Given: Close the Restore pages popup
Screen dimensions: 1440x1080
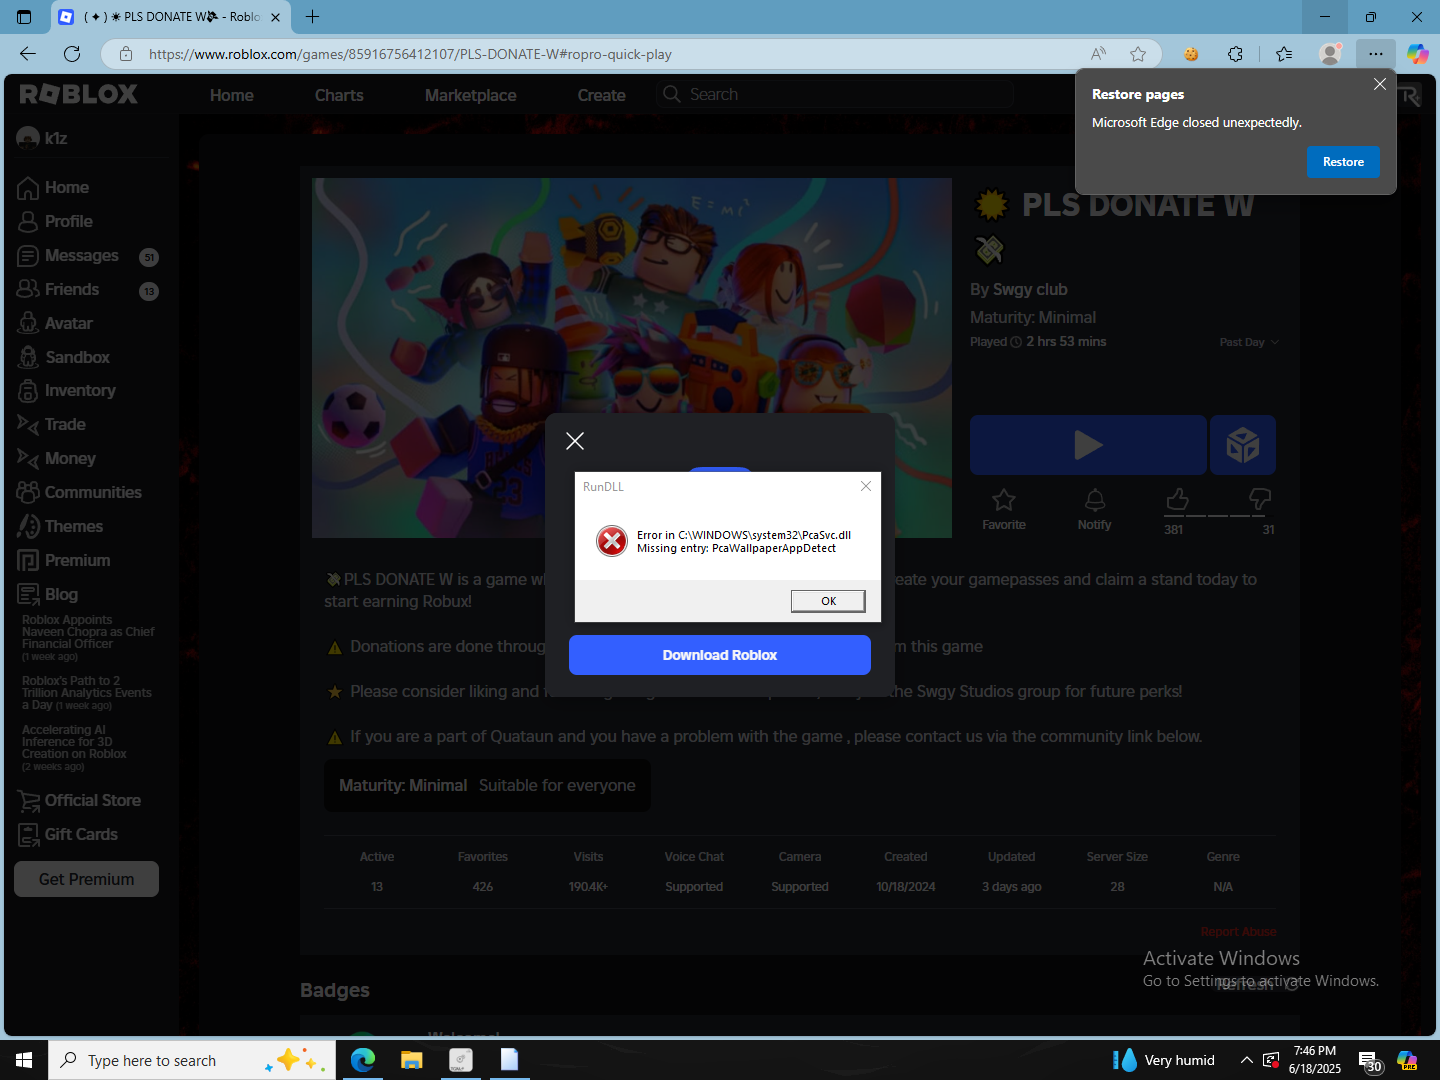Looking at the screenshot, I should coord(1380,85).
